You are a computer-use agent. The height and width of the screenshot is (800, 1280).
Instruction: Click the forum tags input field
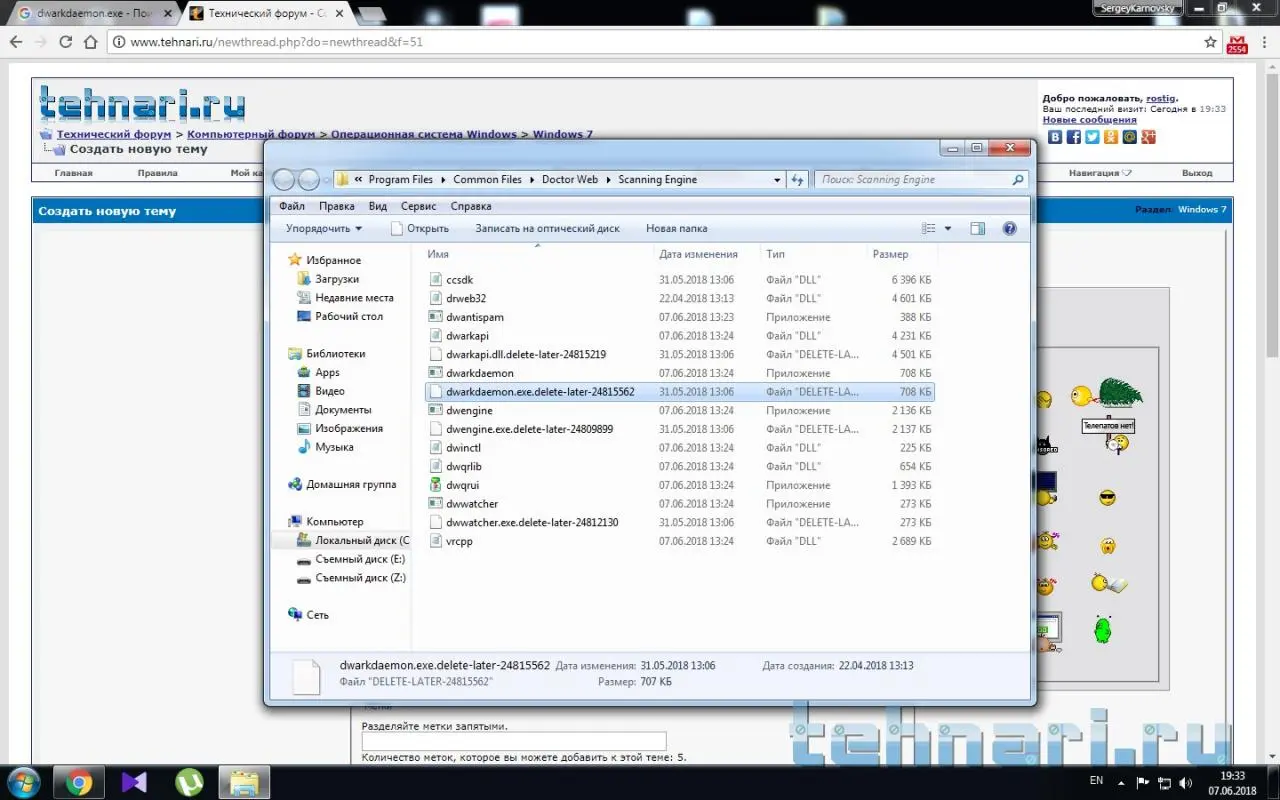point(514,741)
